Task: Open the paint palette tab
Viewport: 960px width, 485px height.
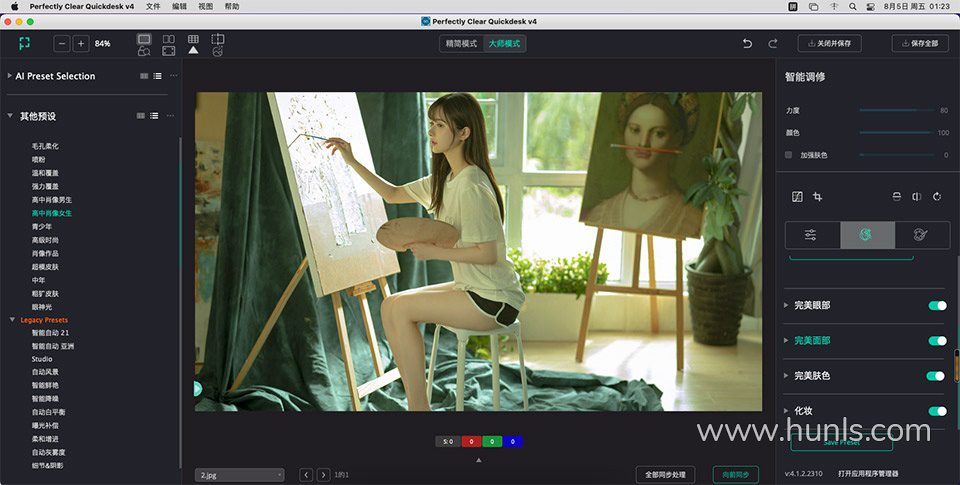Action: point(922,235)
